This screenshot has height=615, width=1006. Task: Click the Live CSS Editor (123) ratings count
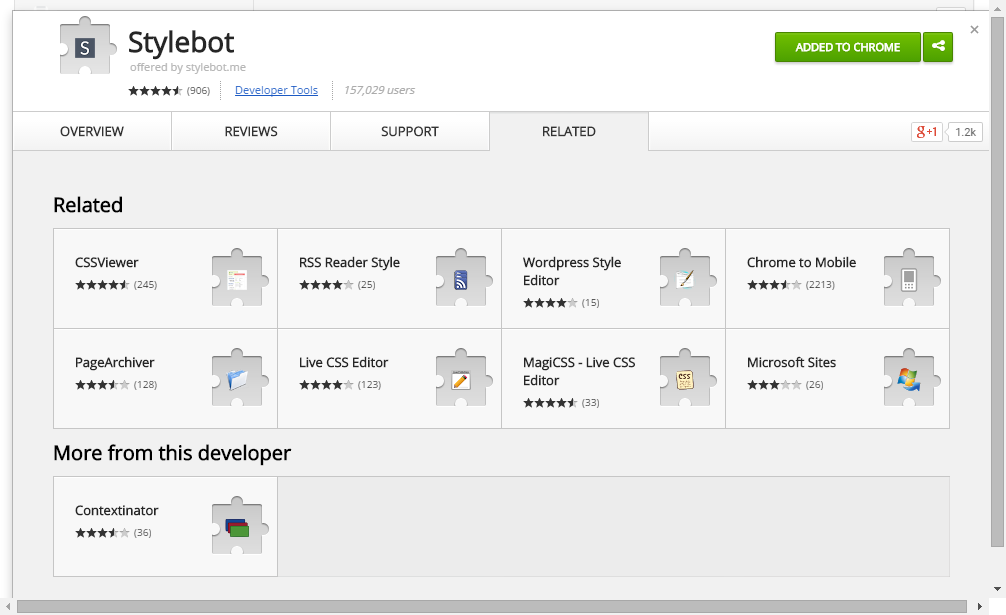[x=370, y=385]
